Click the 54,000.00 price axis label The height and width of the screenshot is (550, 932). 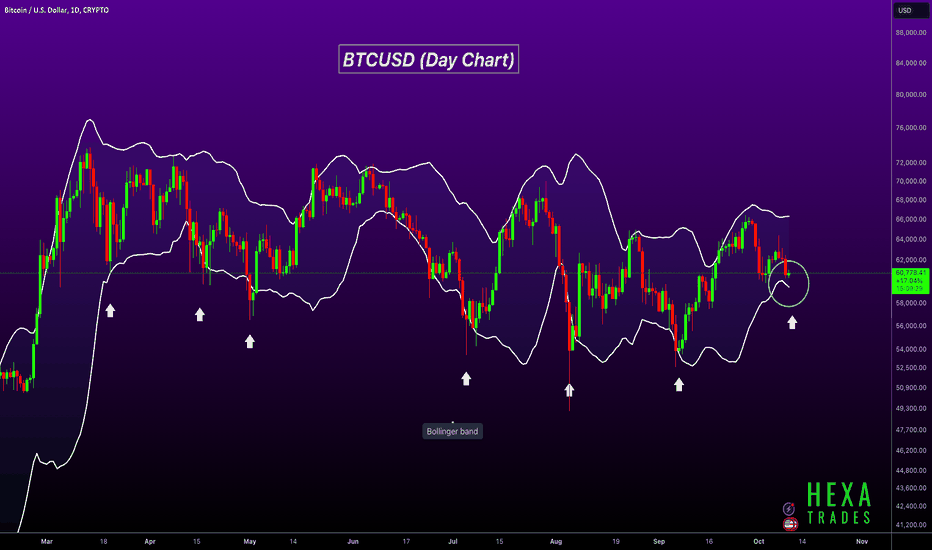[x=911, y=349]
